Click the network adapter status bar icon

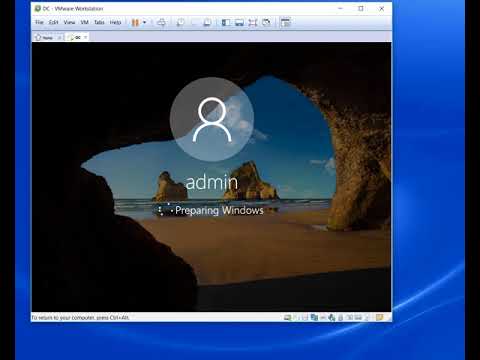point(314,317)
